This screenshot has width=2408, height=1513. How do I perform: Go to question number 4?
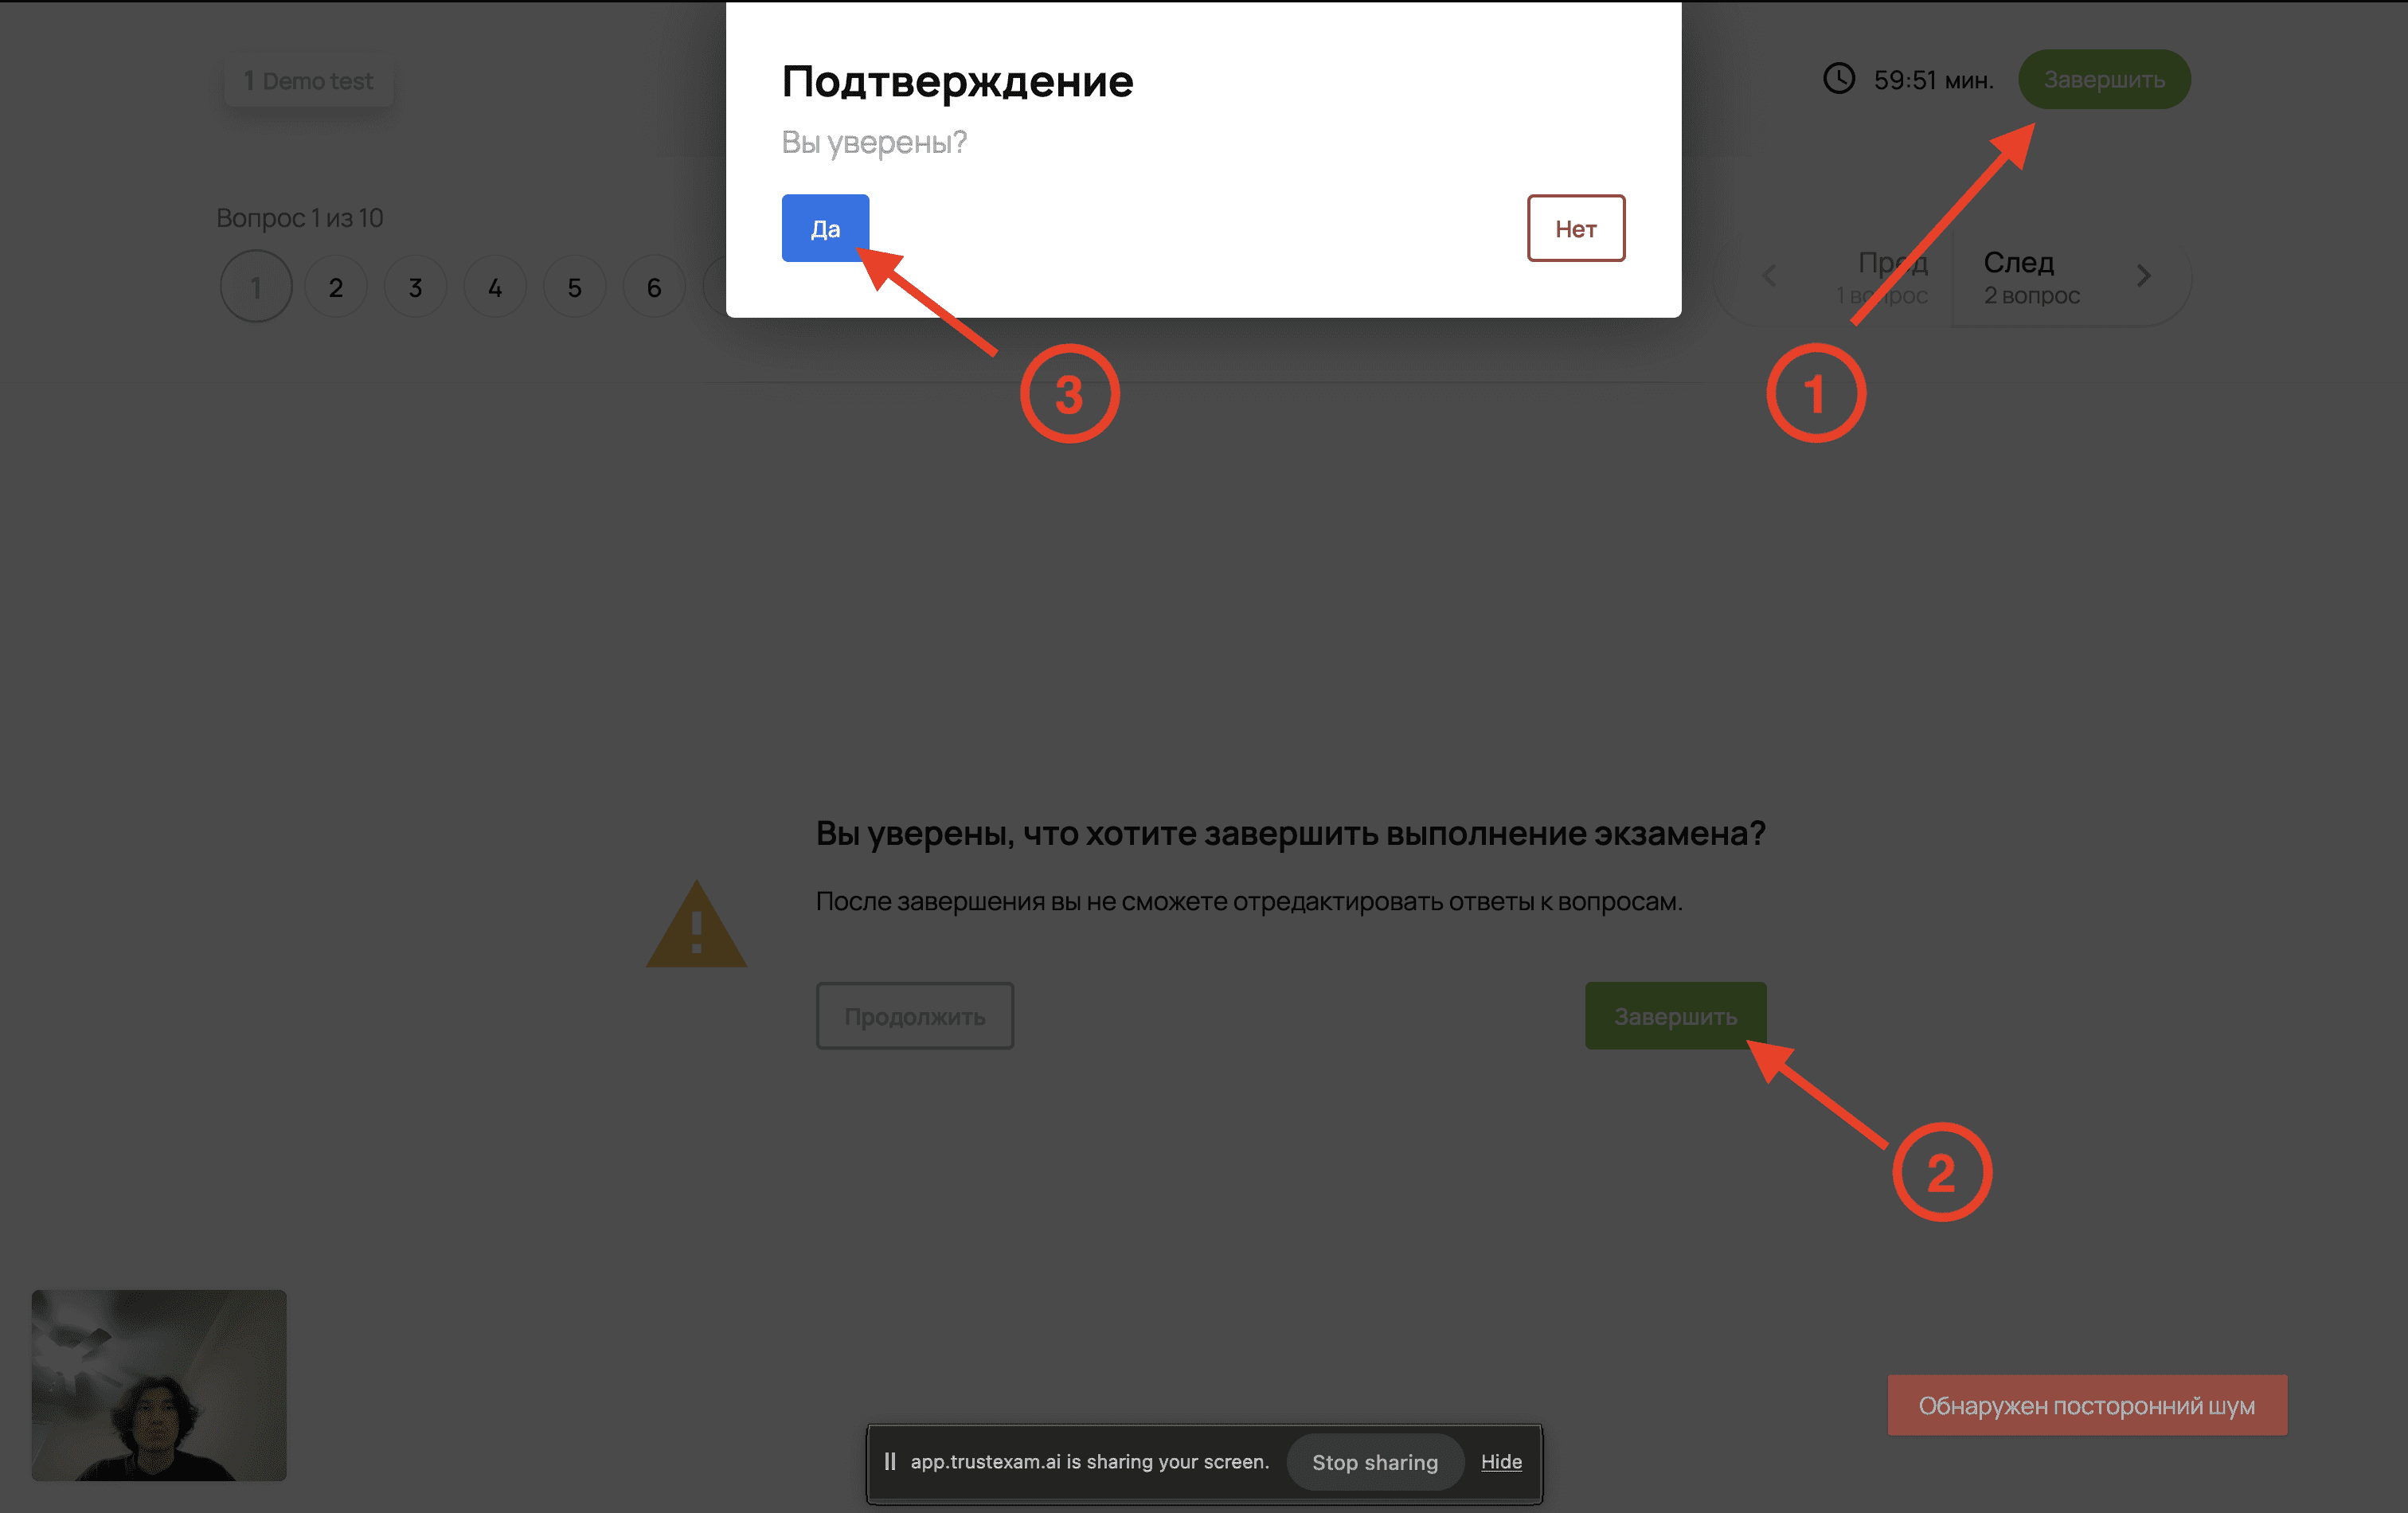[x=495, y=287]
